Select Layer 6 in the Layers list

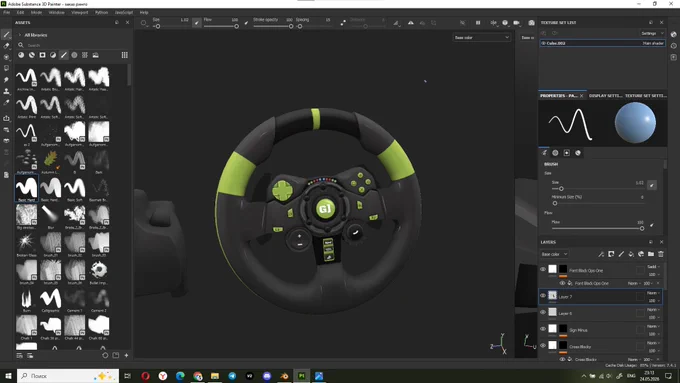(601, 313)
